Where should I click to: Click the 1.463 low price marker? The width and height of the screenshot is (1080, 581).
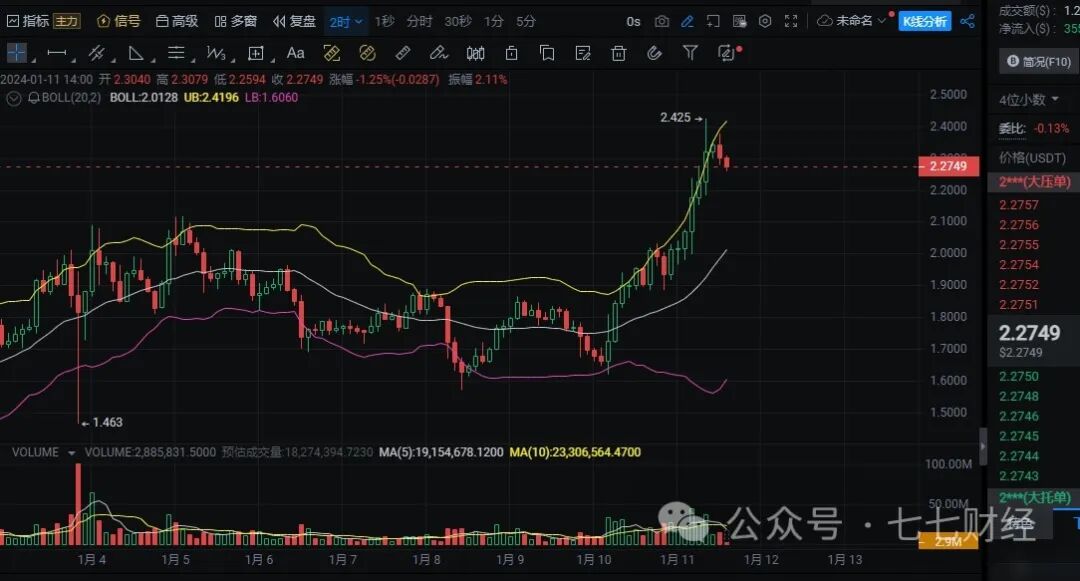coord(103,422)
